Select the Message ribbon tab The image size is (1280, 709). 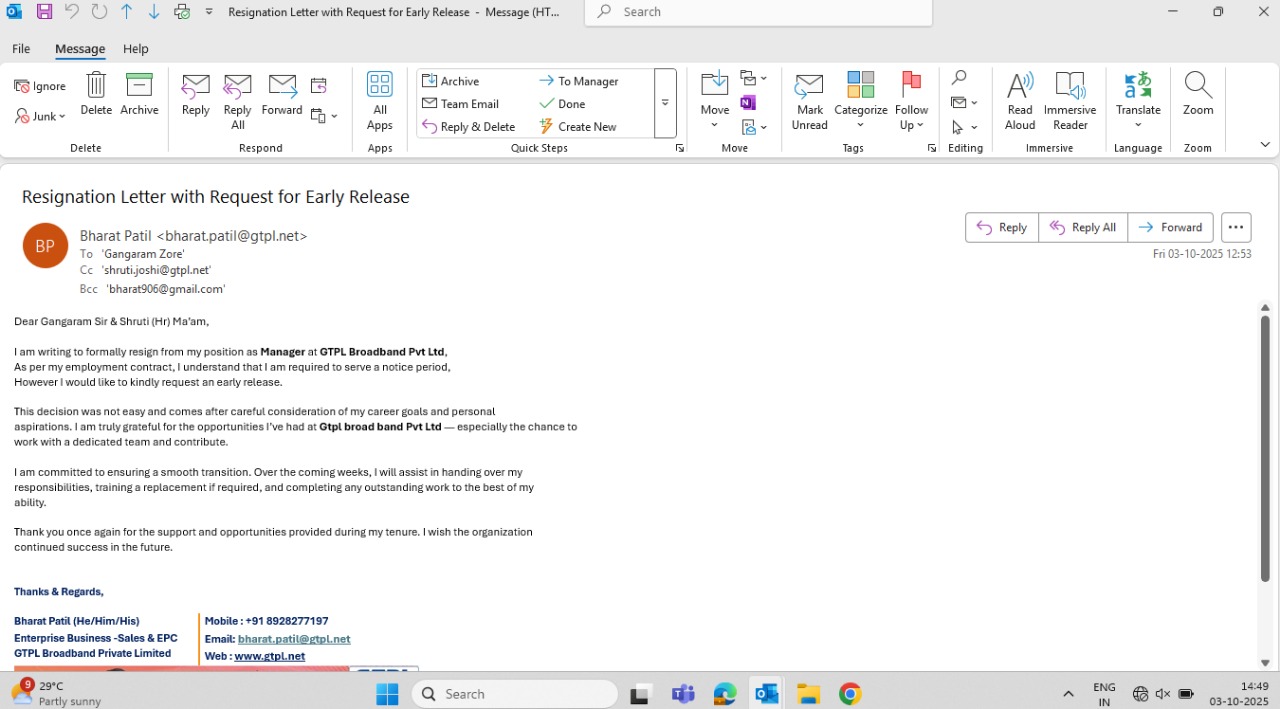click(x=80, y=48)
